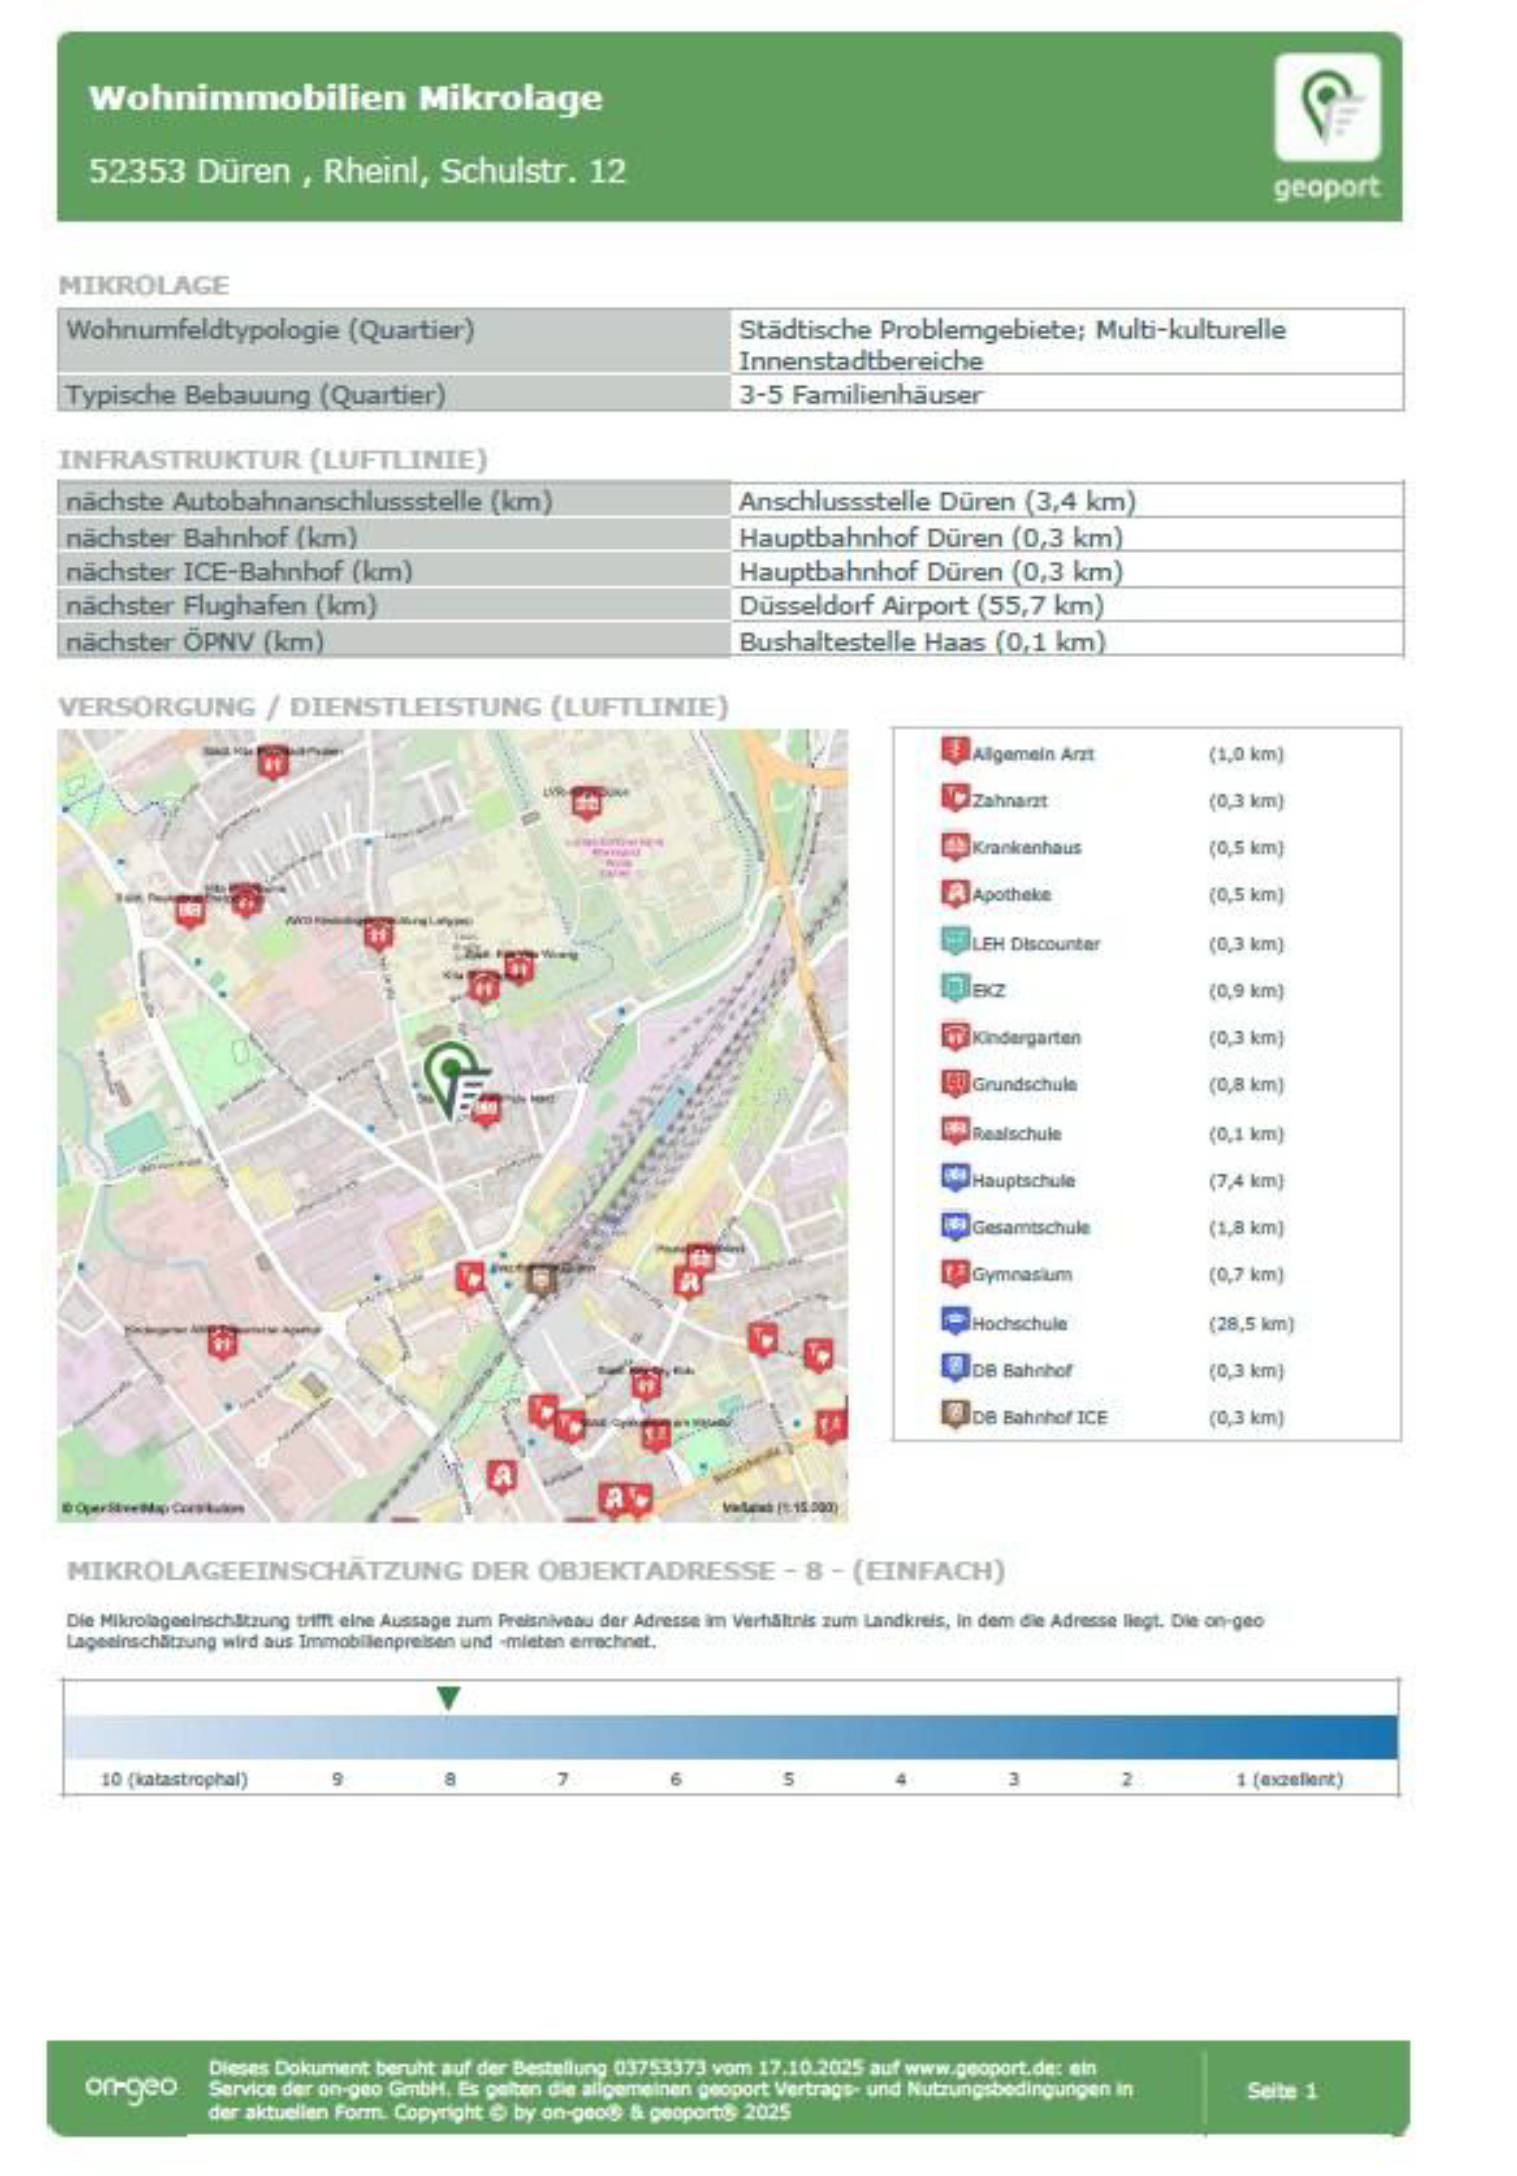The image size is (1517, 2176).
Task: Select the Gymnasium legend icon
Action: [x=955, y=1273]
